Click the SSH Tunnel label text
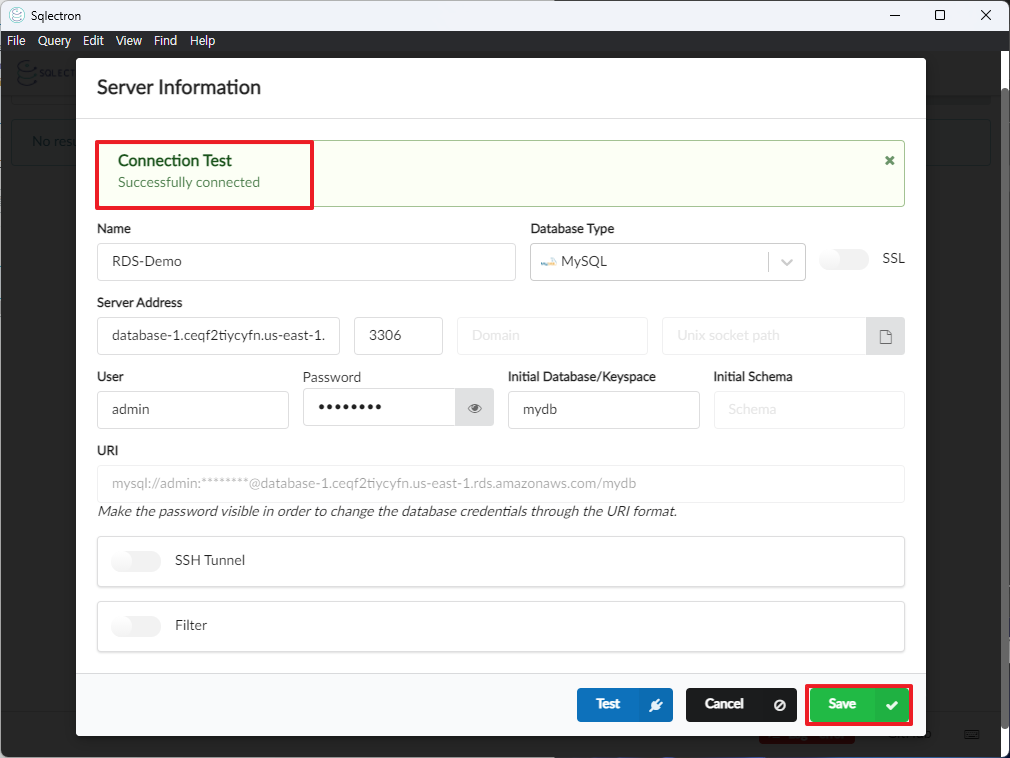1010x758 pixels. coord(210,560)
